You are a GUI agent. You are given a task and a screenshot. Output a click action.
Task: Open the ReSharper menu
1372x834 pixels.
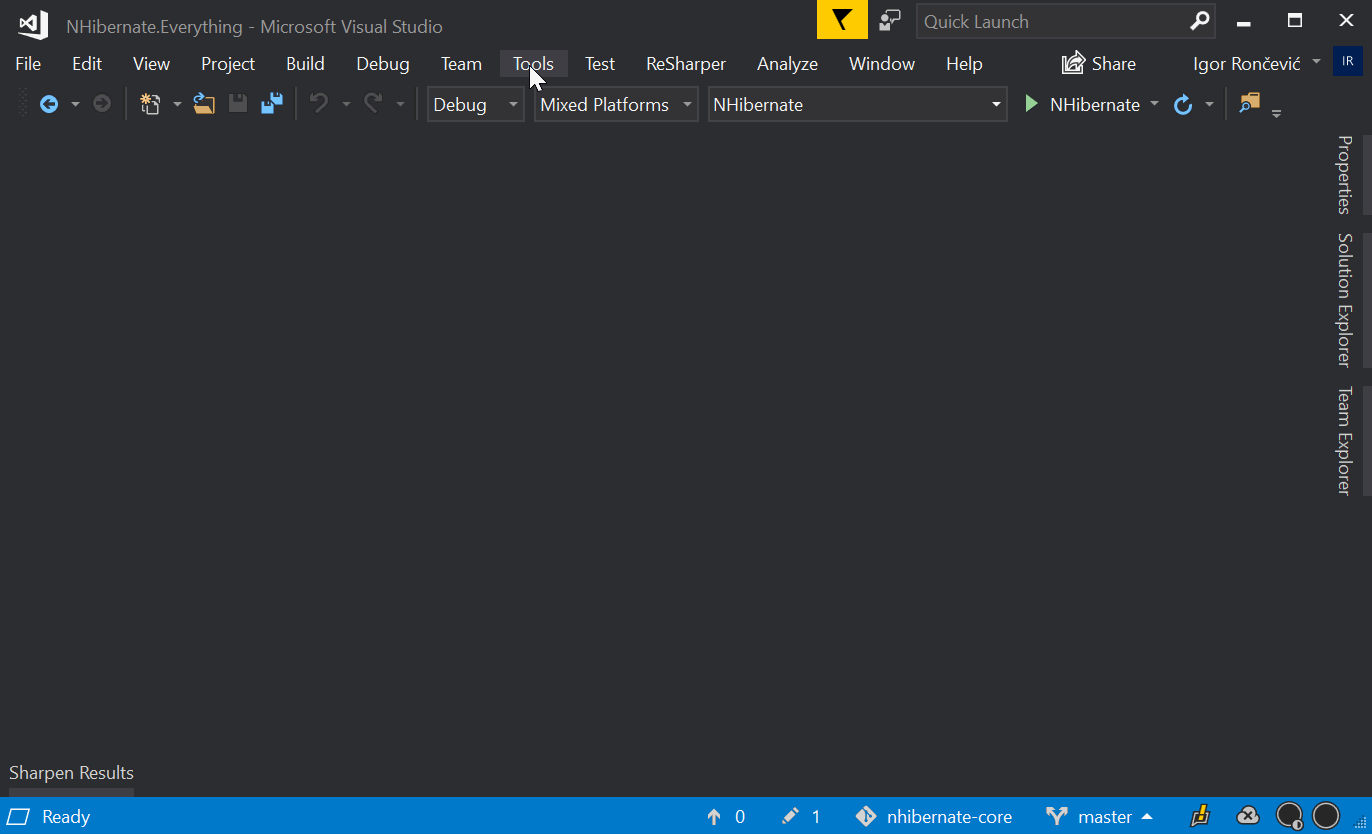[x=686, y=63]
